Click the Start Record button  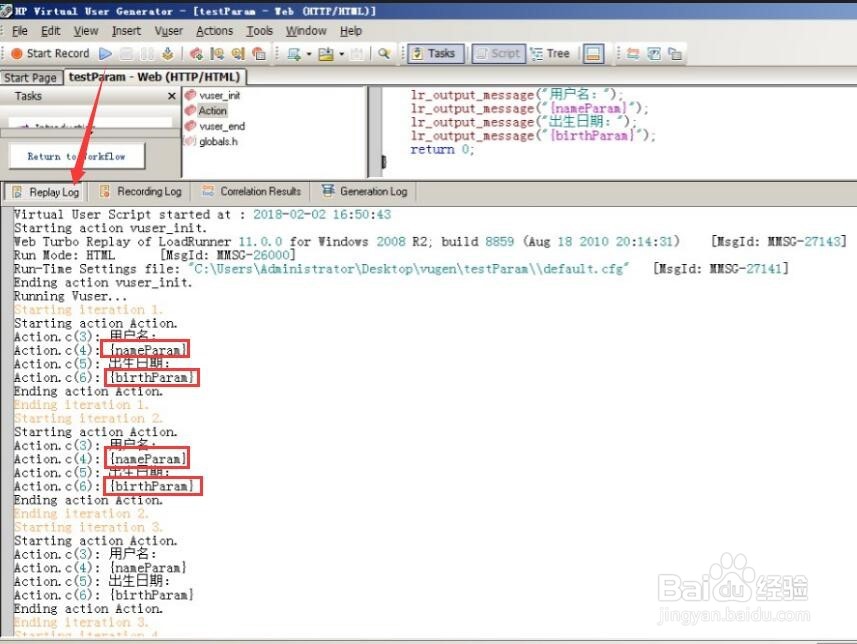50,53
